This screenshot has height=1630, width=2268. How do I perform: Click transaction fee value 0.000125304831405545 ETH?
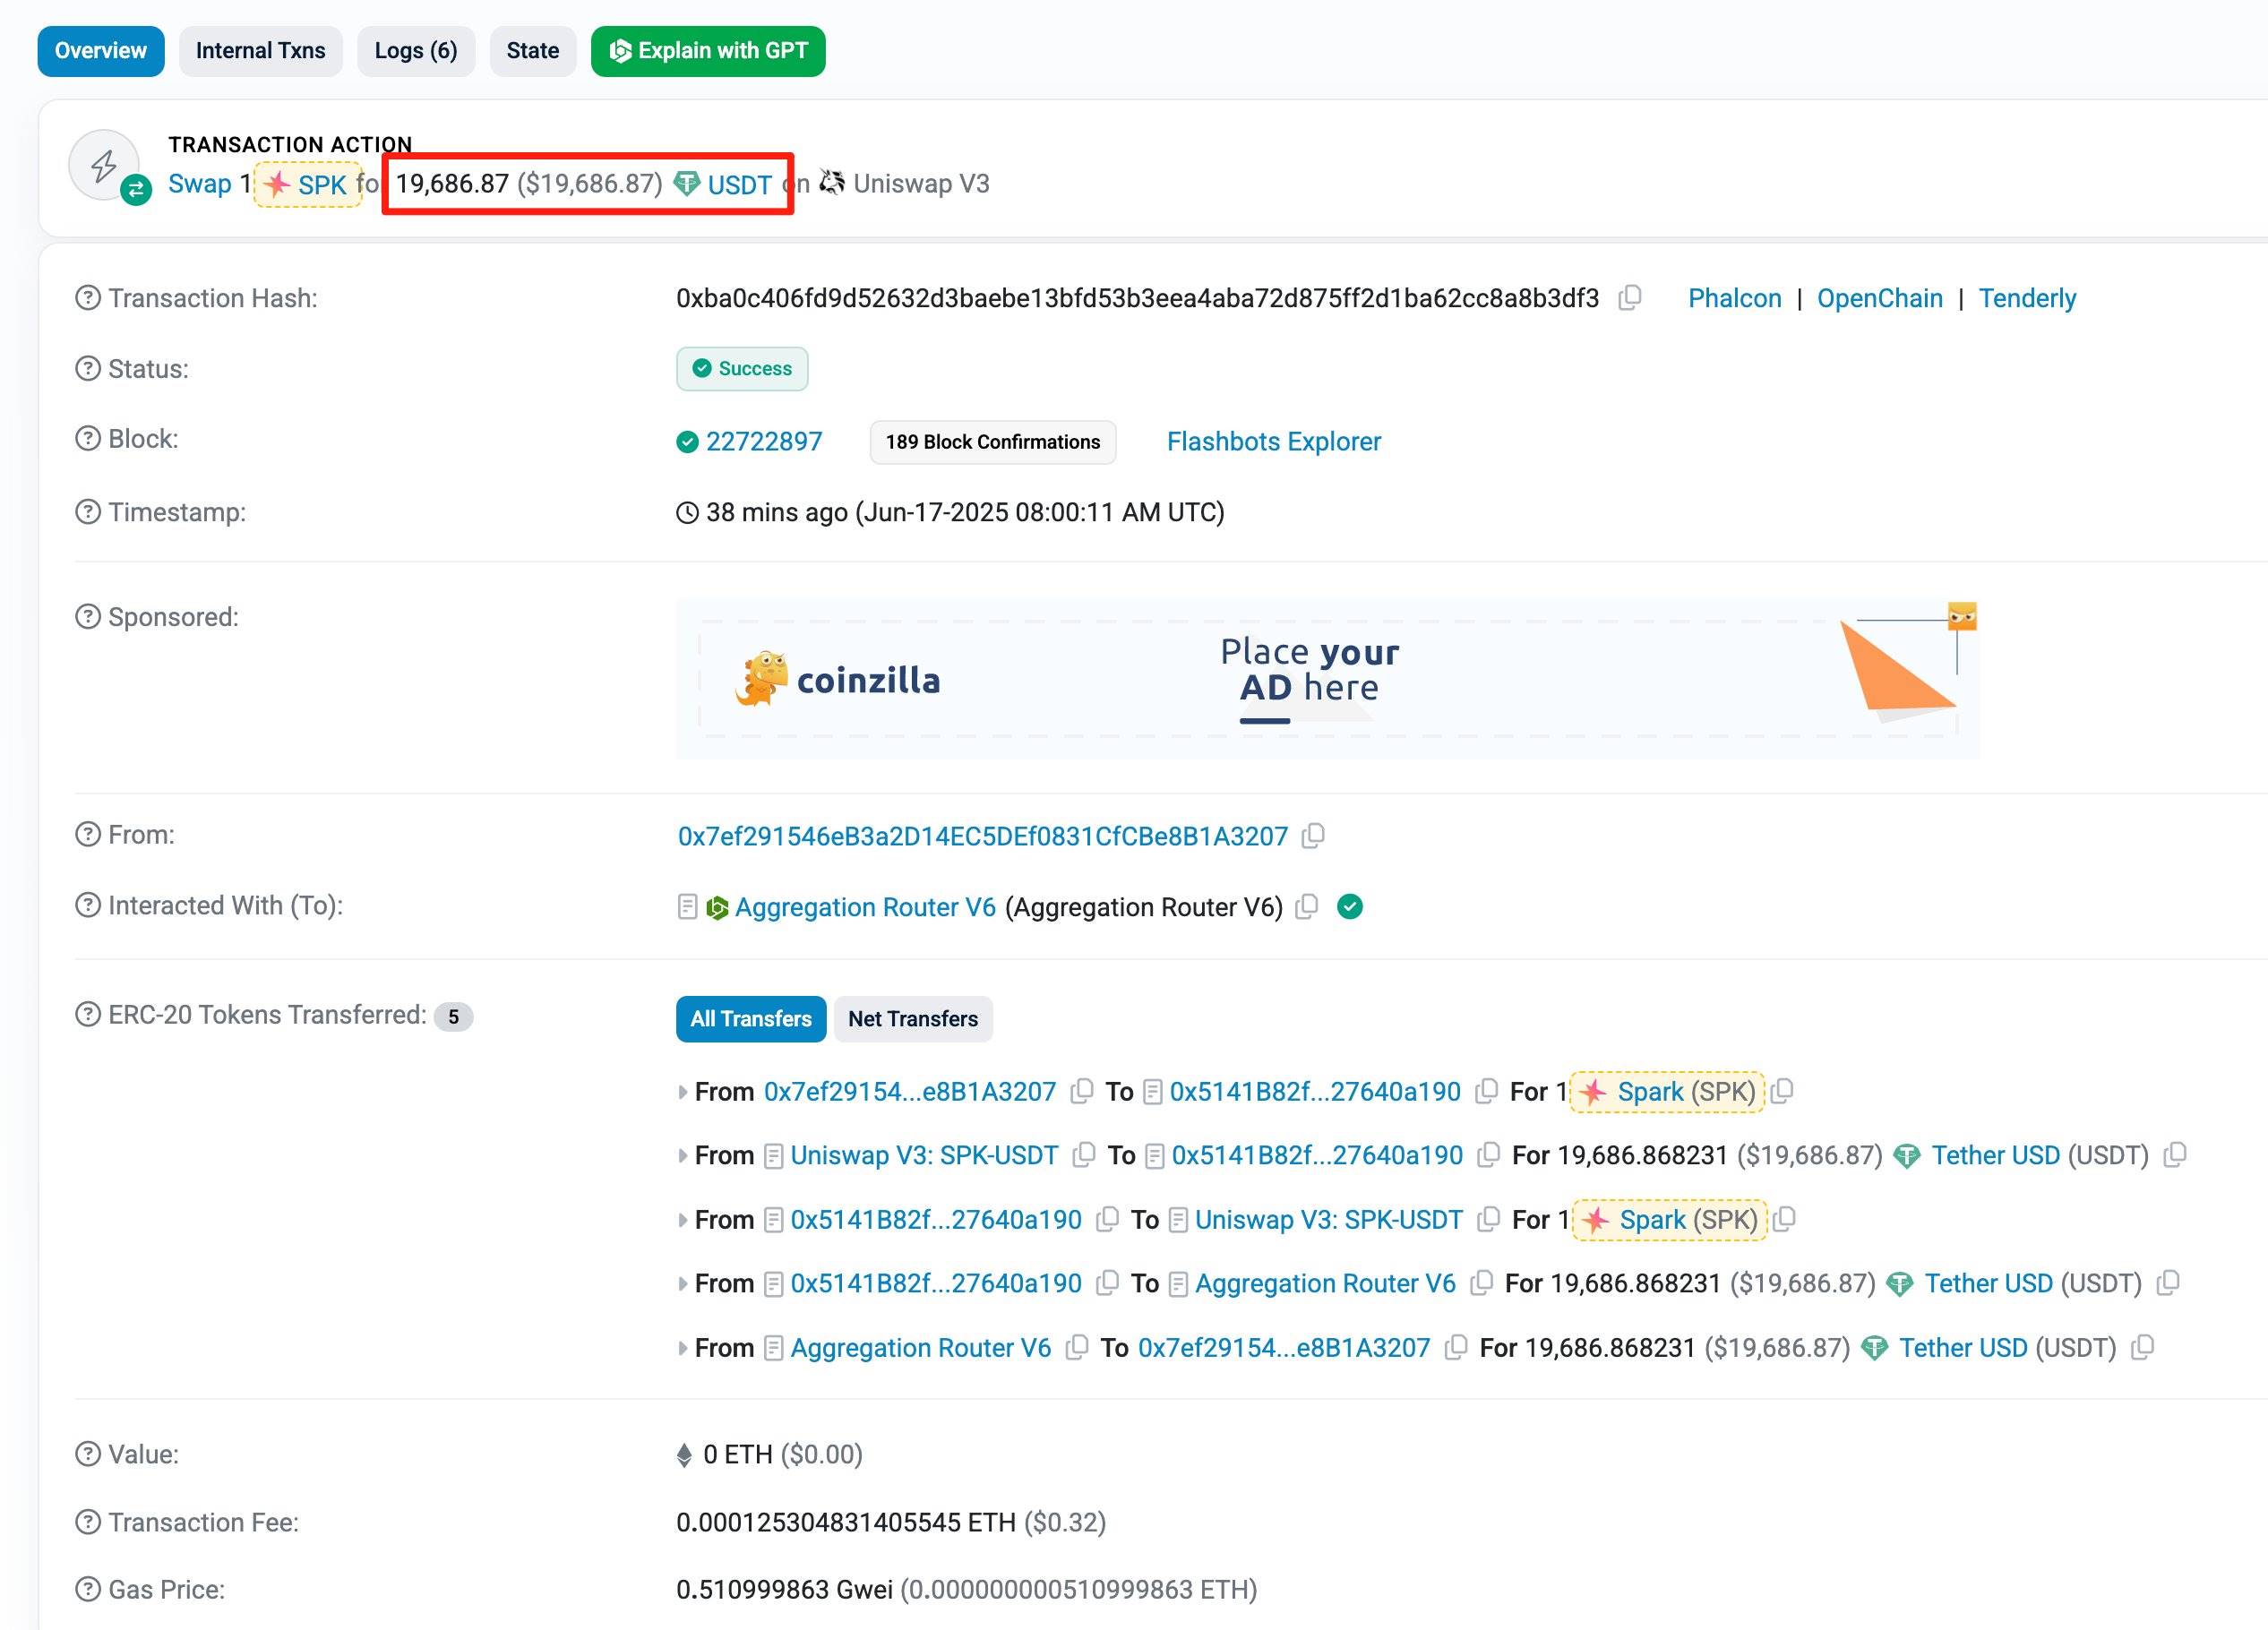click(x=846, y=1522)
